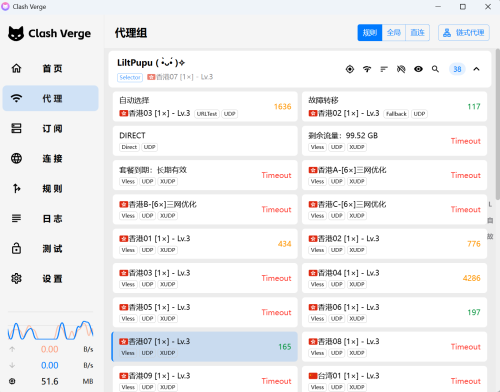
Task: Open the Connections (连接) sidebar page
Action: click(x=50, y=158)
